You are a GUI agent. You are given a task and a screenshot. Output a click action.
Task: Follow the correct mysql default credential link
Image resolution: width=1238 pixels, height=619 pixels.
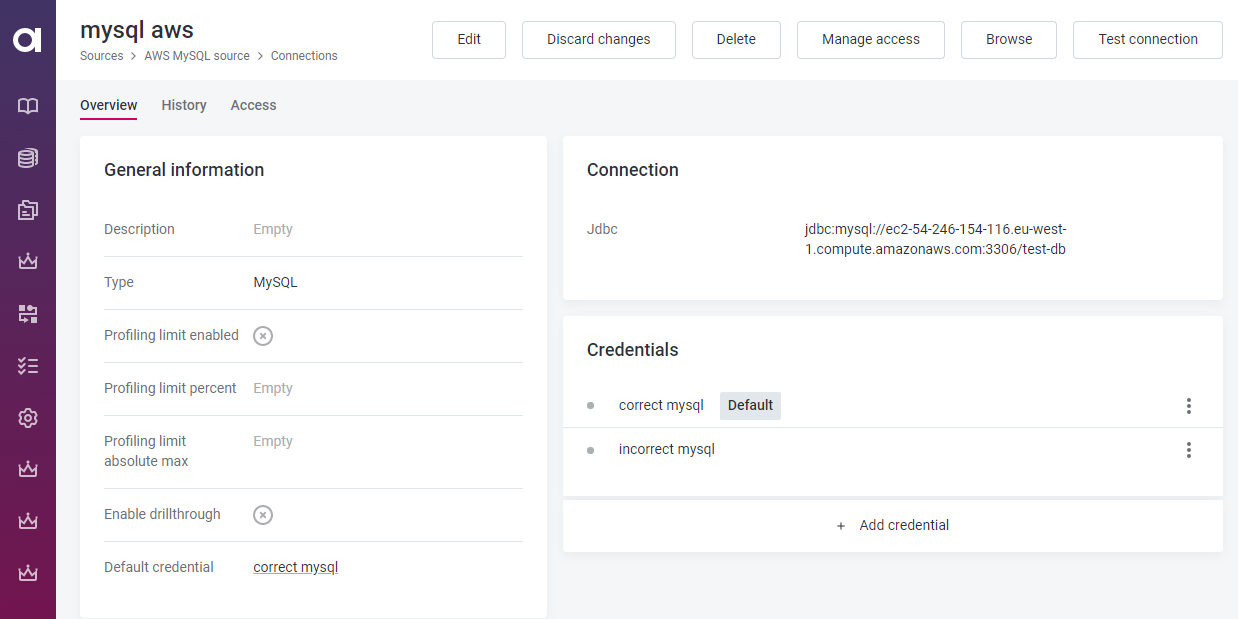pos(295,567)
